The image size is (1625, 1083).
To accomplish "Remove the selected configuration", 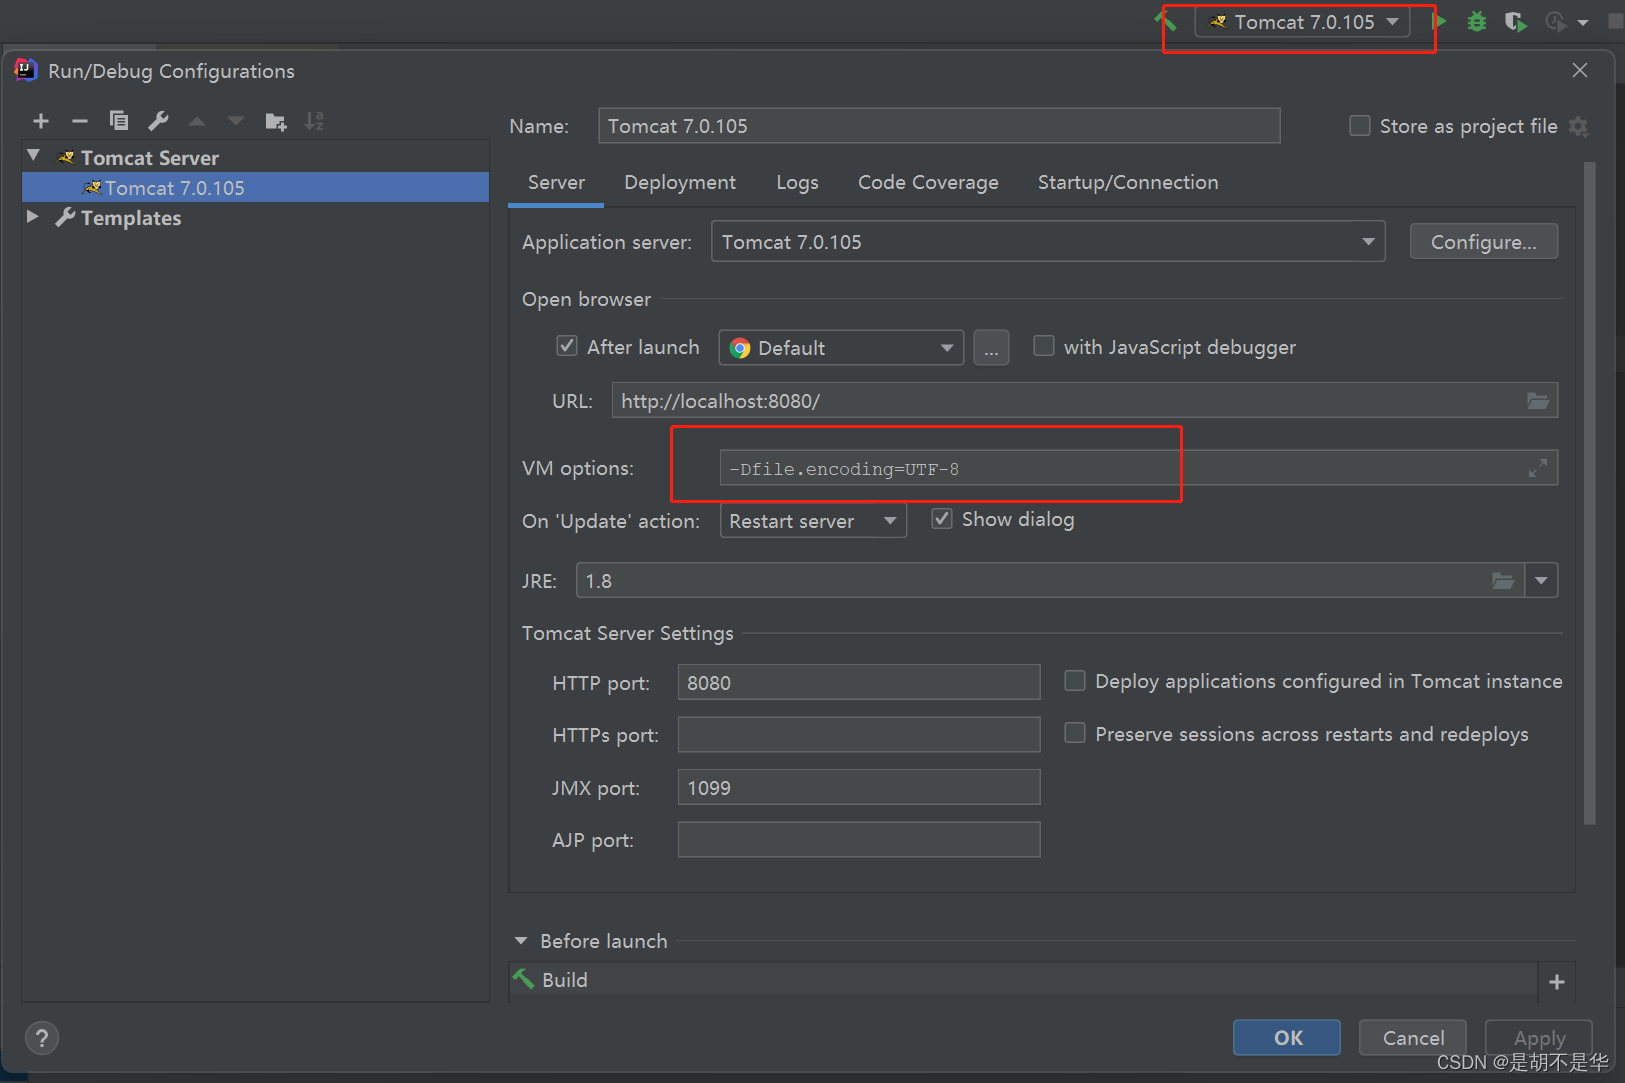I will pos(80,121).
